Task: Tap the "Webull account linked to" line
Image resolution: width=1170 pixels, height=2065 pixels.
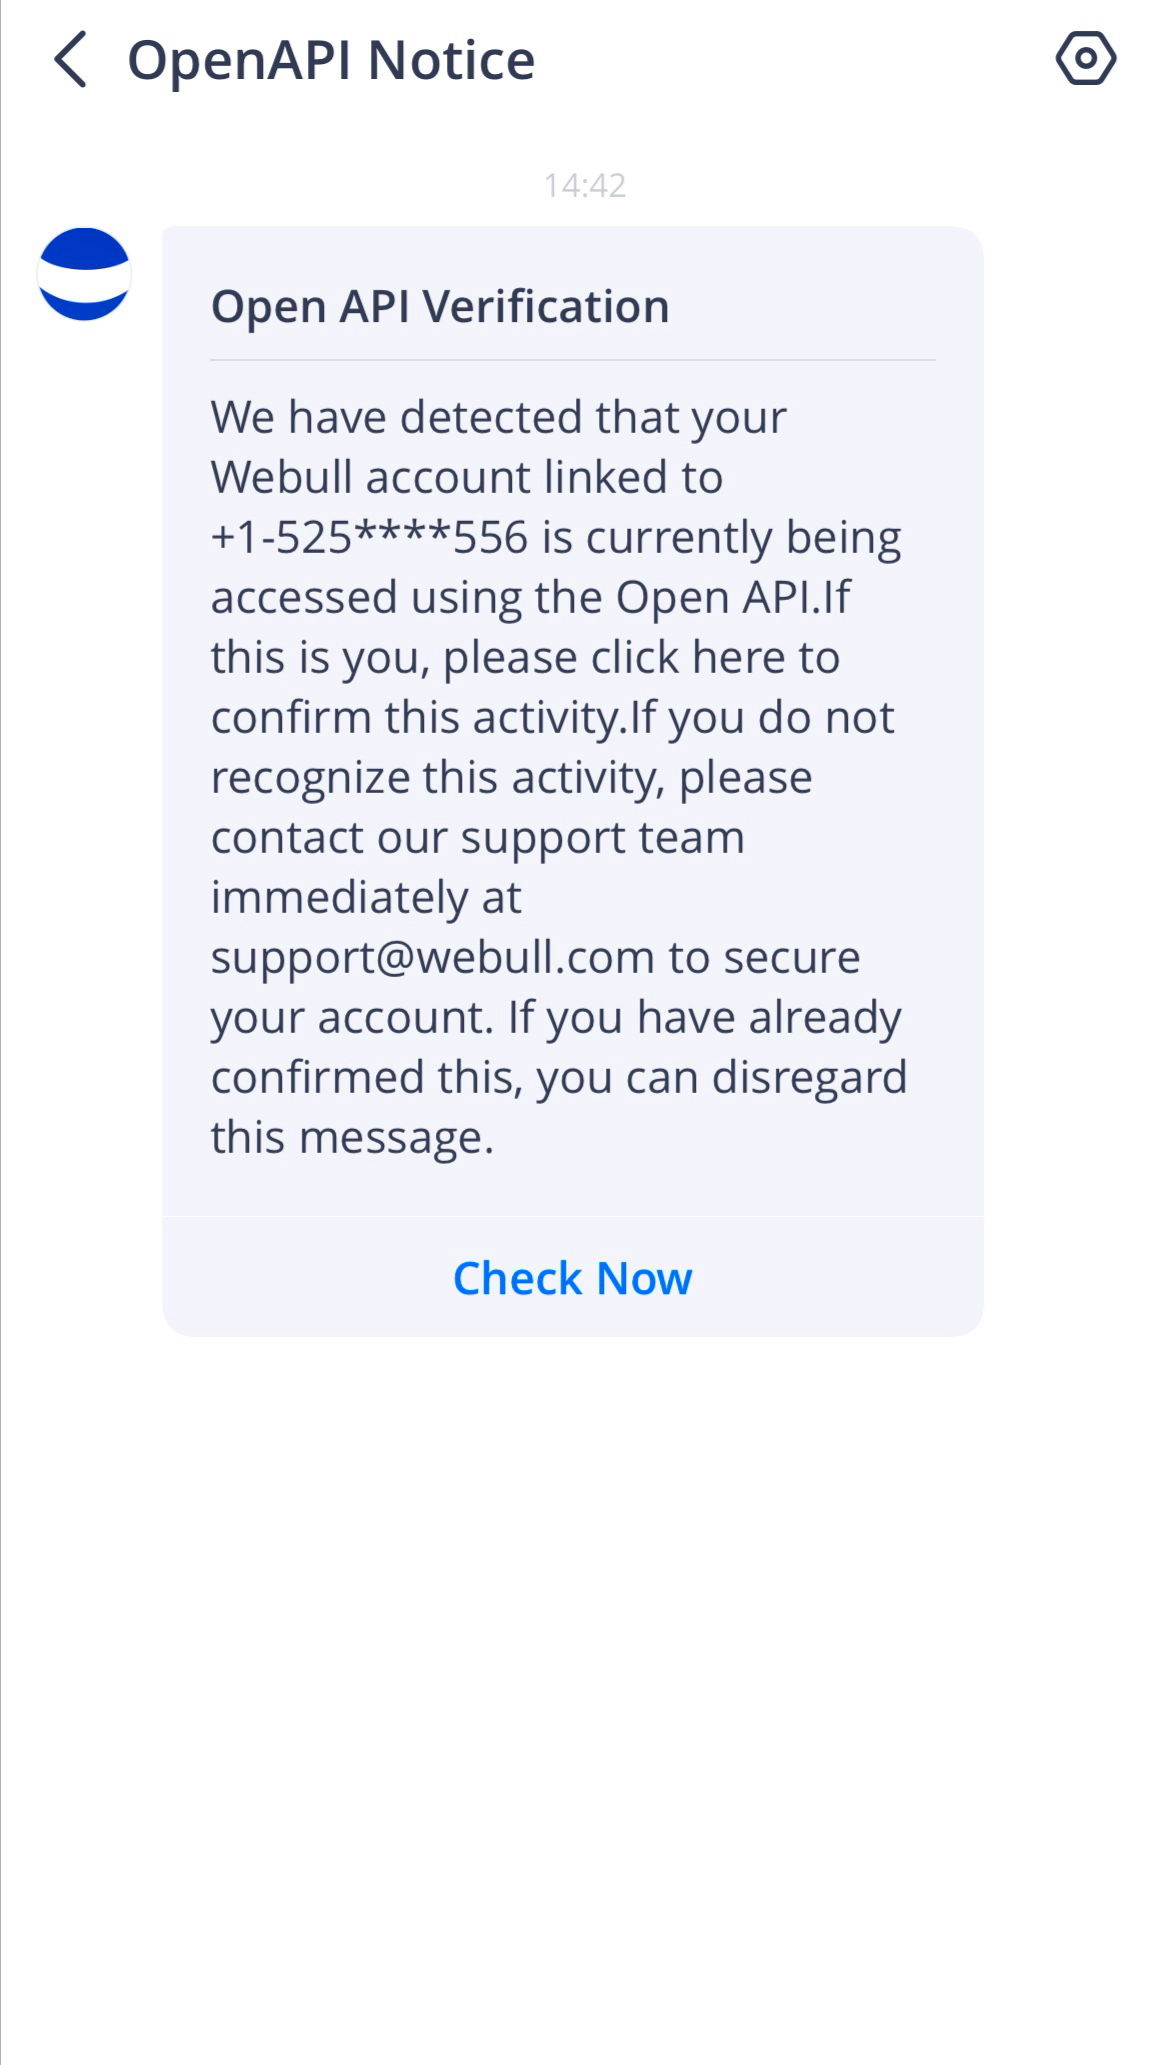Action: click(466, 477)
